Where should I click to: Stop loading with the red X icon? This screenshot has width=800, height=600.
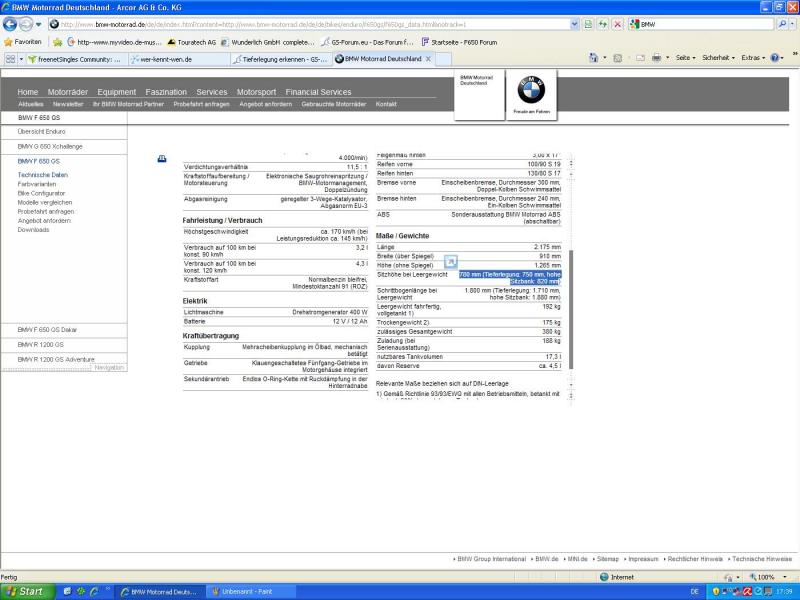coord(617,24)
